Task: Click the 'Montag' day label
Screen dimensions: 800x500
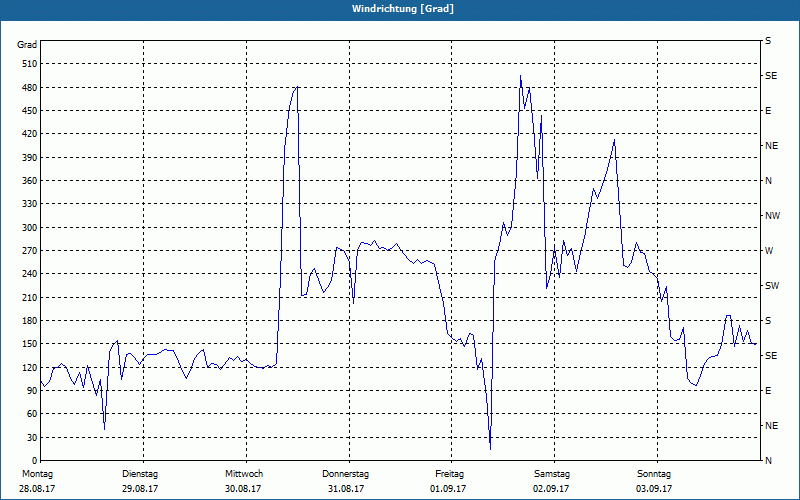Action: tap(37, 474)
